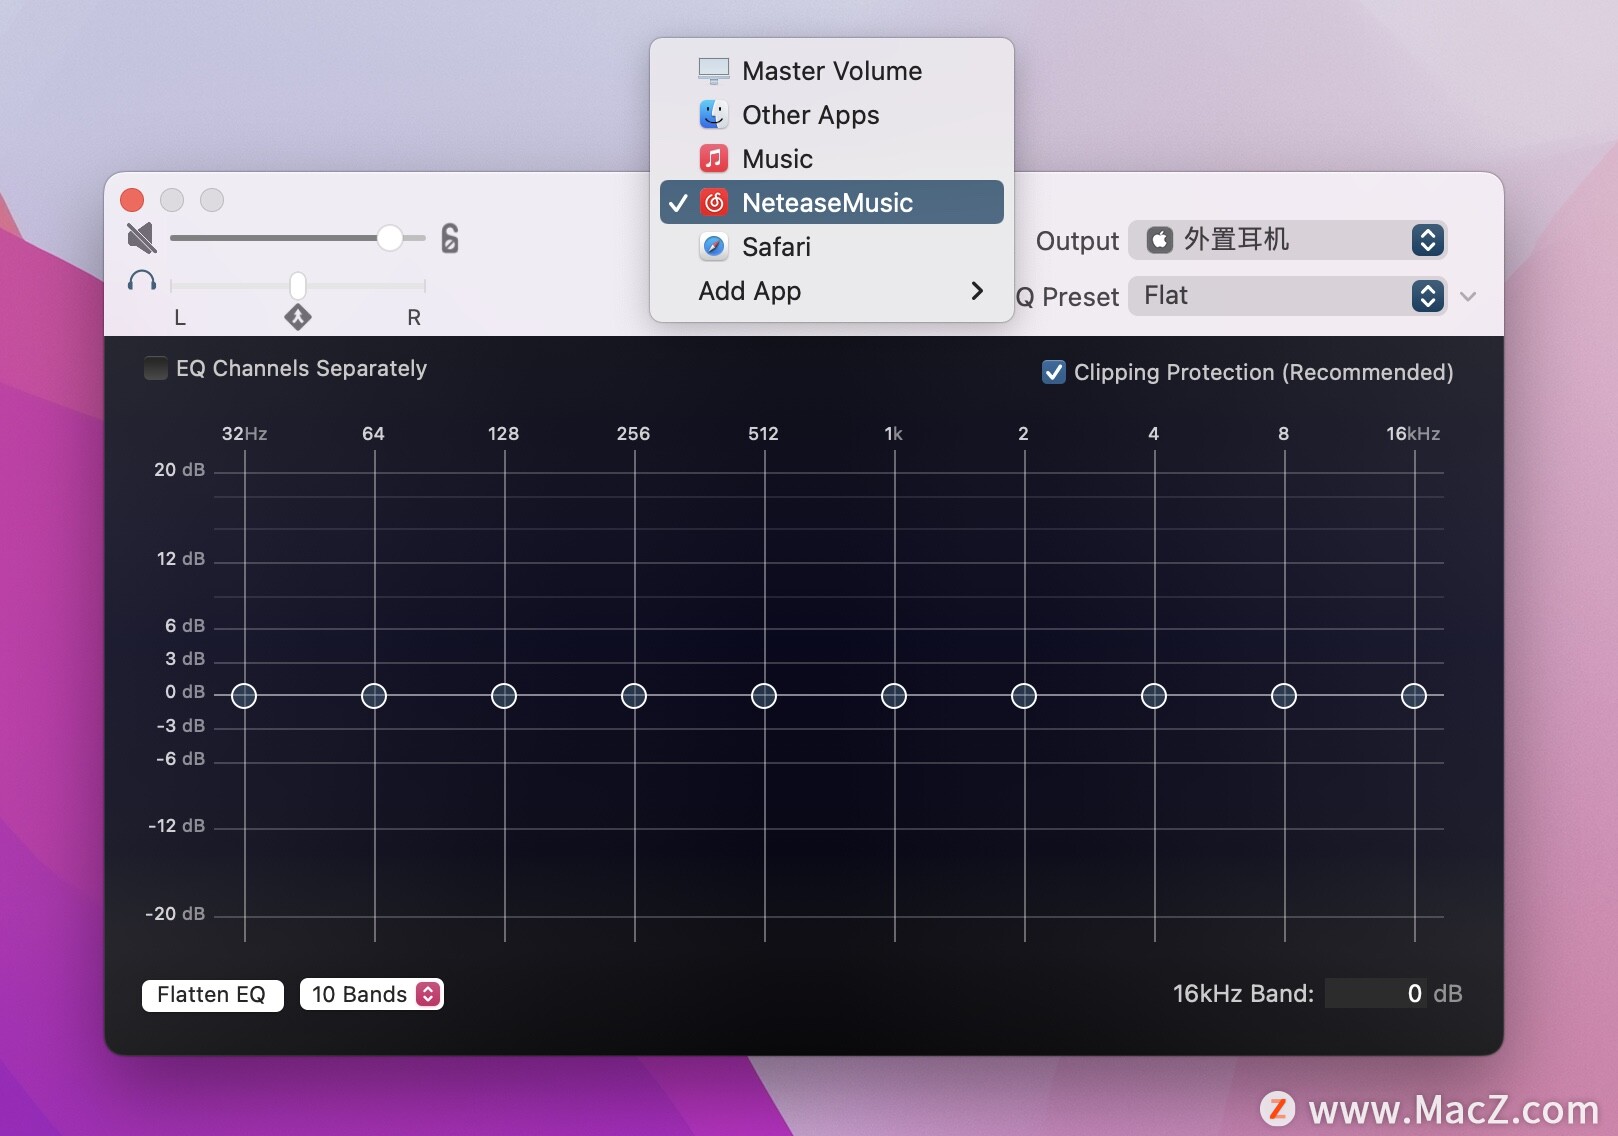
Task: Click the Flatten EQ button
Action: [x=212, y=995]
